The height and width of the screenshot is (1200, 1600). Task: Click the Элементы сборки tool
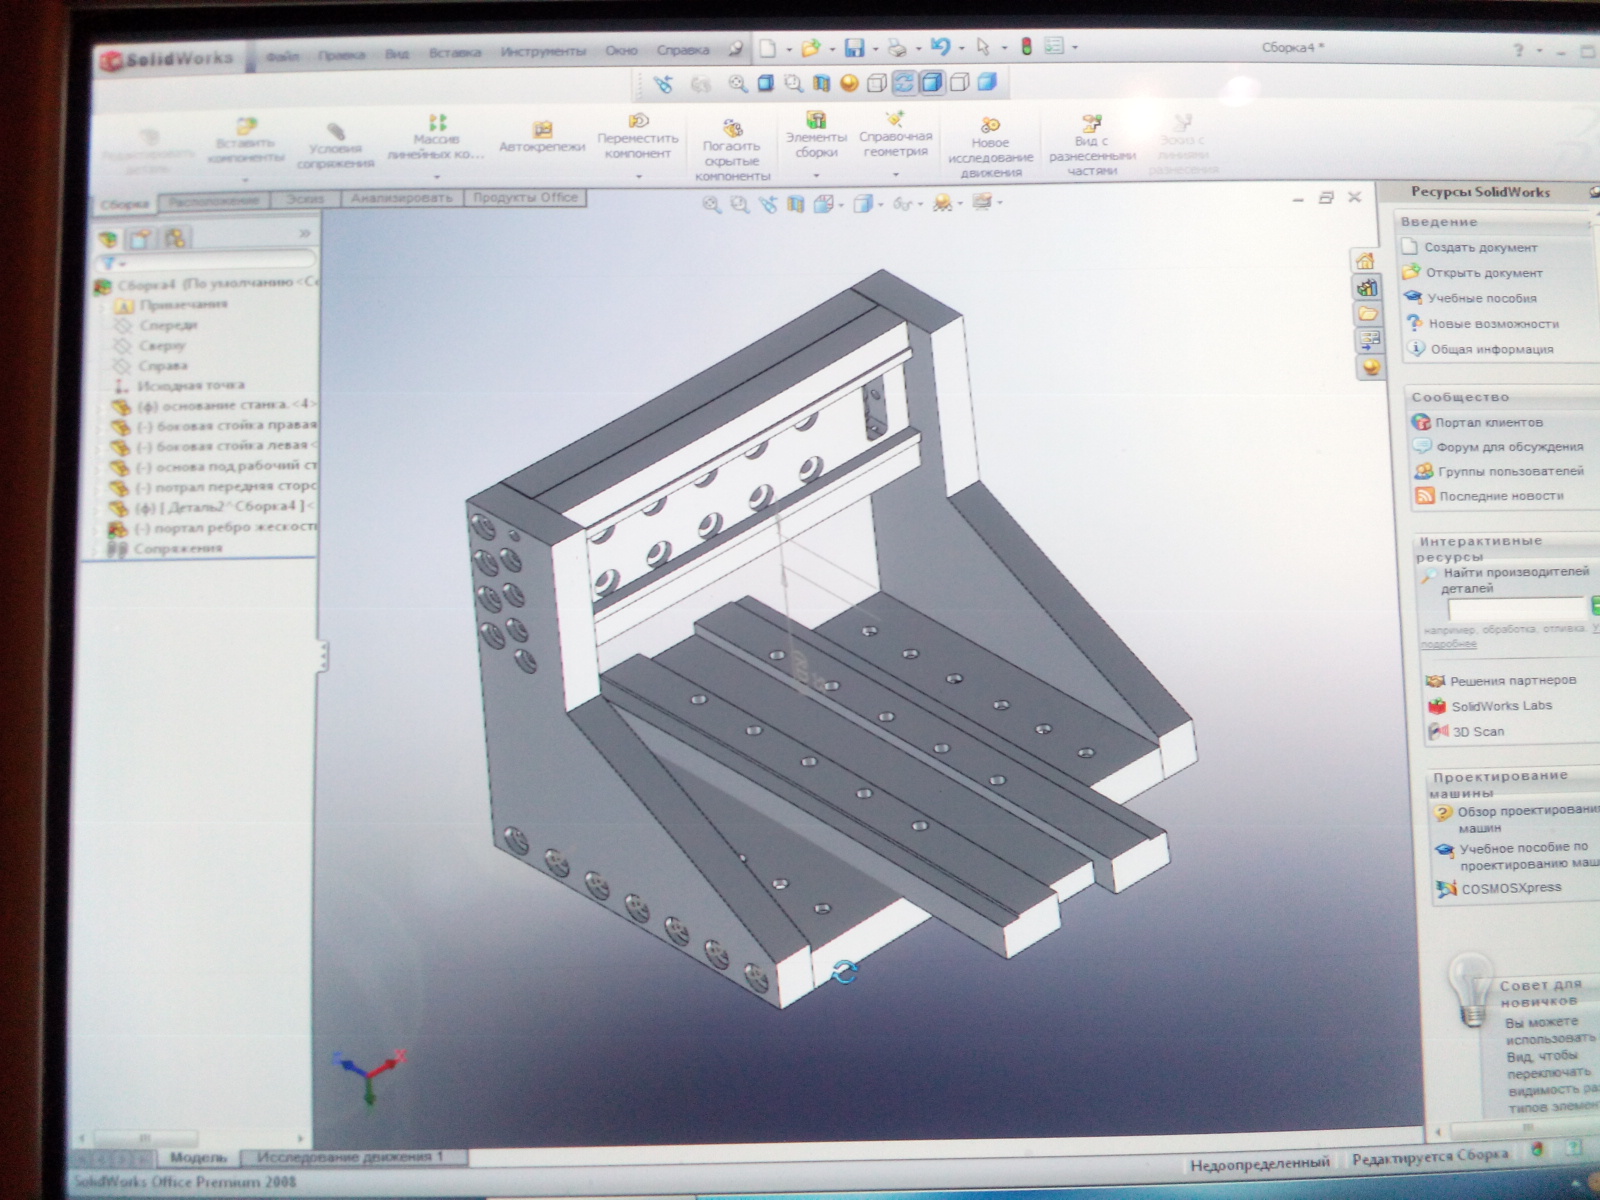pyautogui.click(x=816, y=134)
